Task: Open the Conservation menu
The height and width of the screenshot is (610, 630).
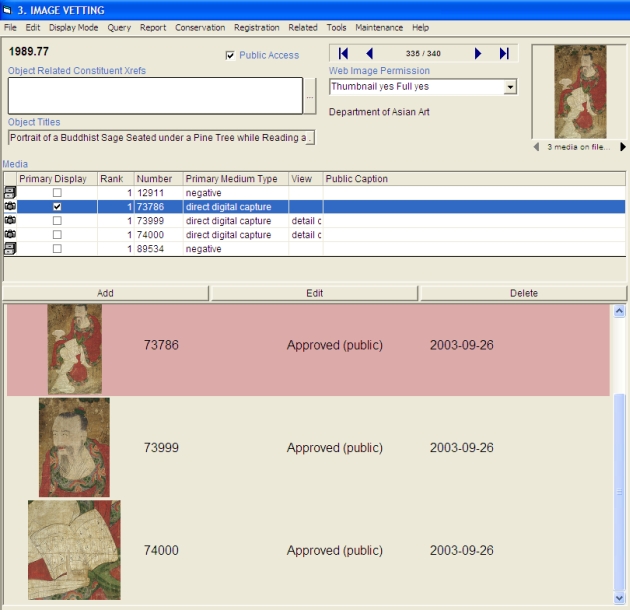Action: click(x=200, y=28)
